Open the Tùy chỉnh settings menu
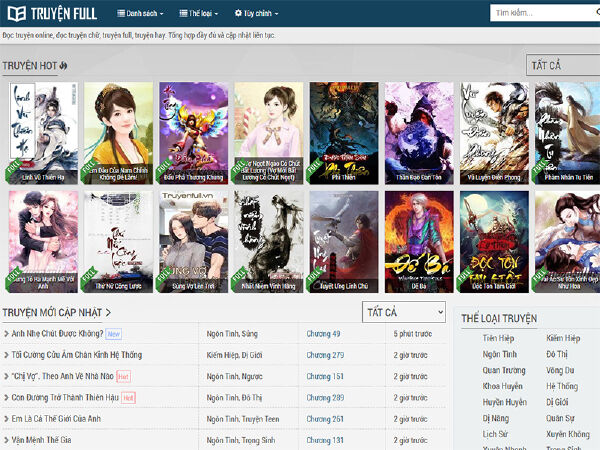Viewport: 600px width, 450px height. coord(256,13)
